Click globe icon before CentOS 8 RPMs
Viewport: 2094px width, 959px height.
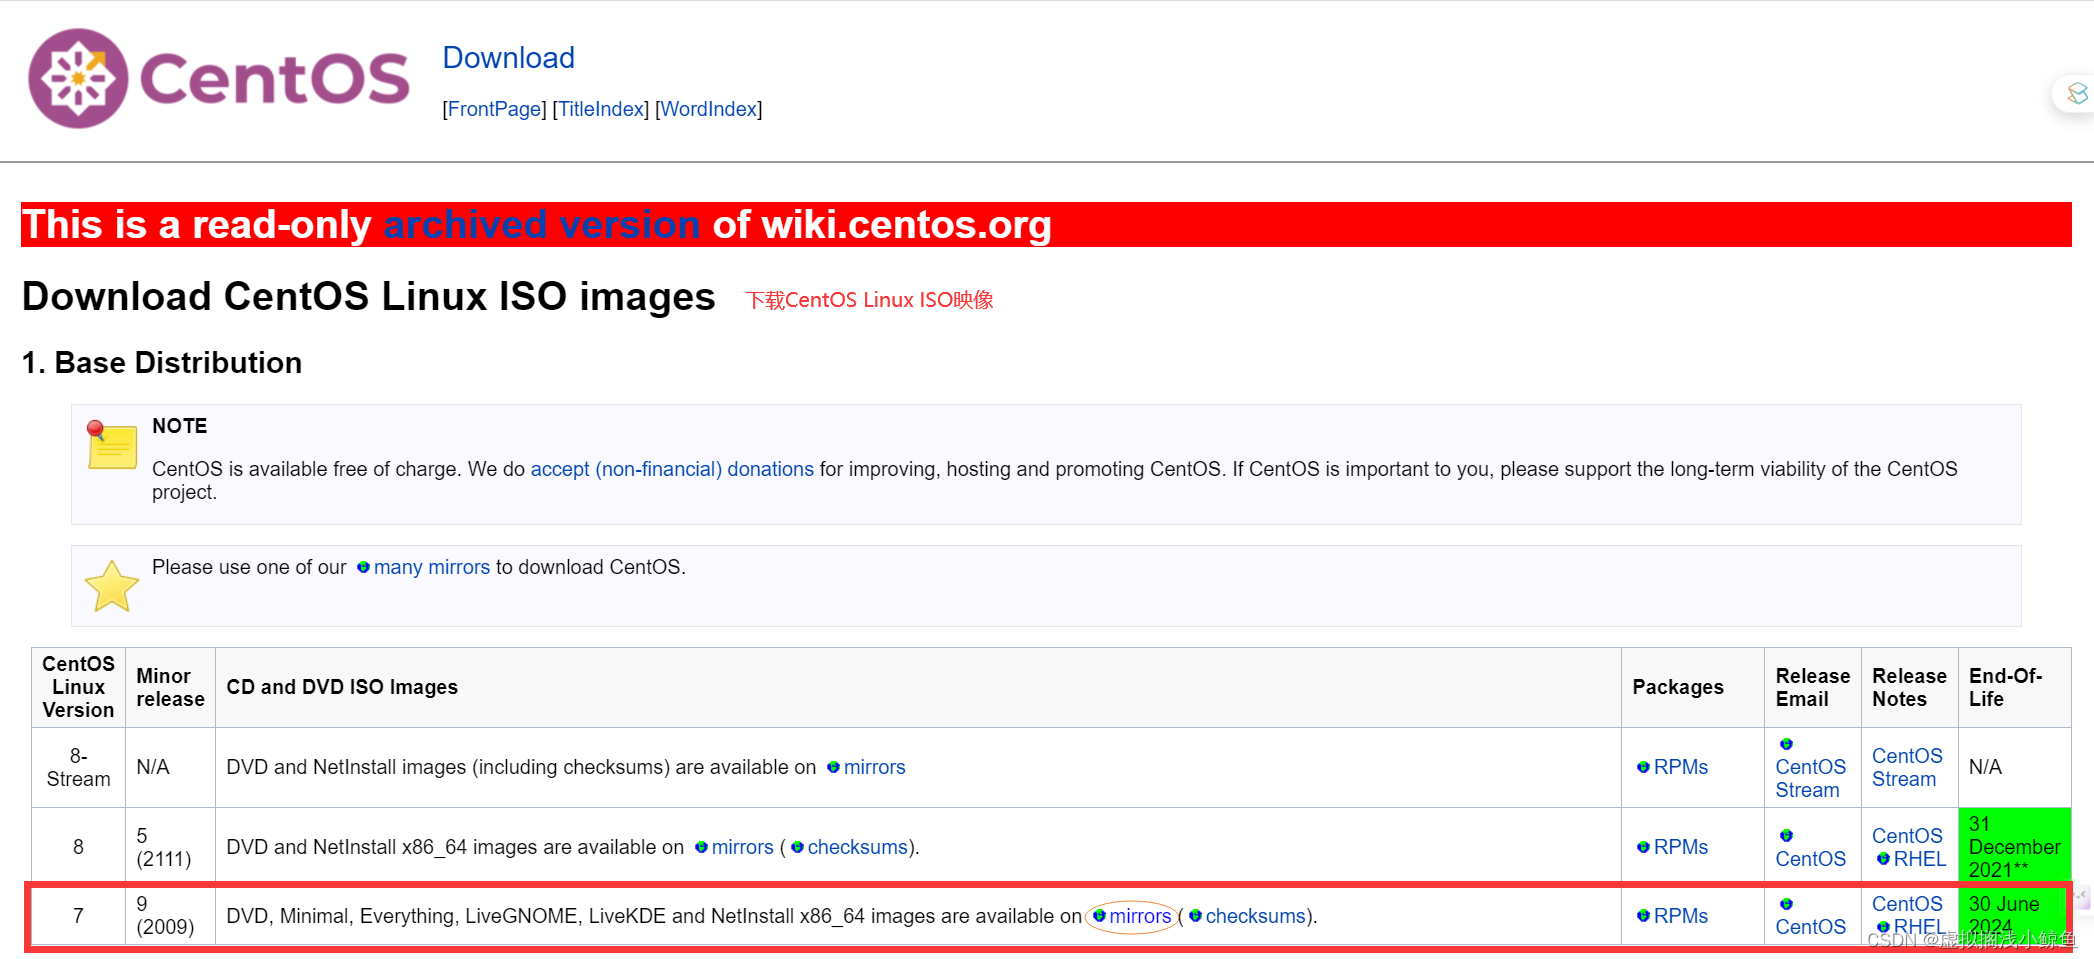[1643, 847]
